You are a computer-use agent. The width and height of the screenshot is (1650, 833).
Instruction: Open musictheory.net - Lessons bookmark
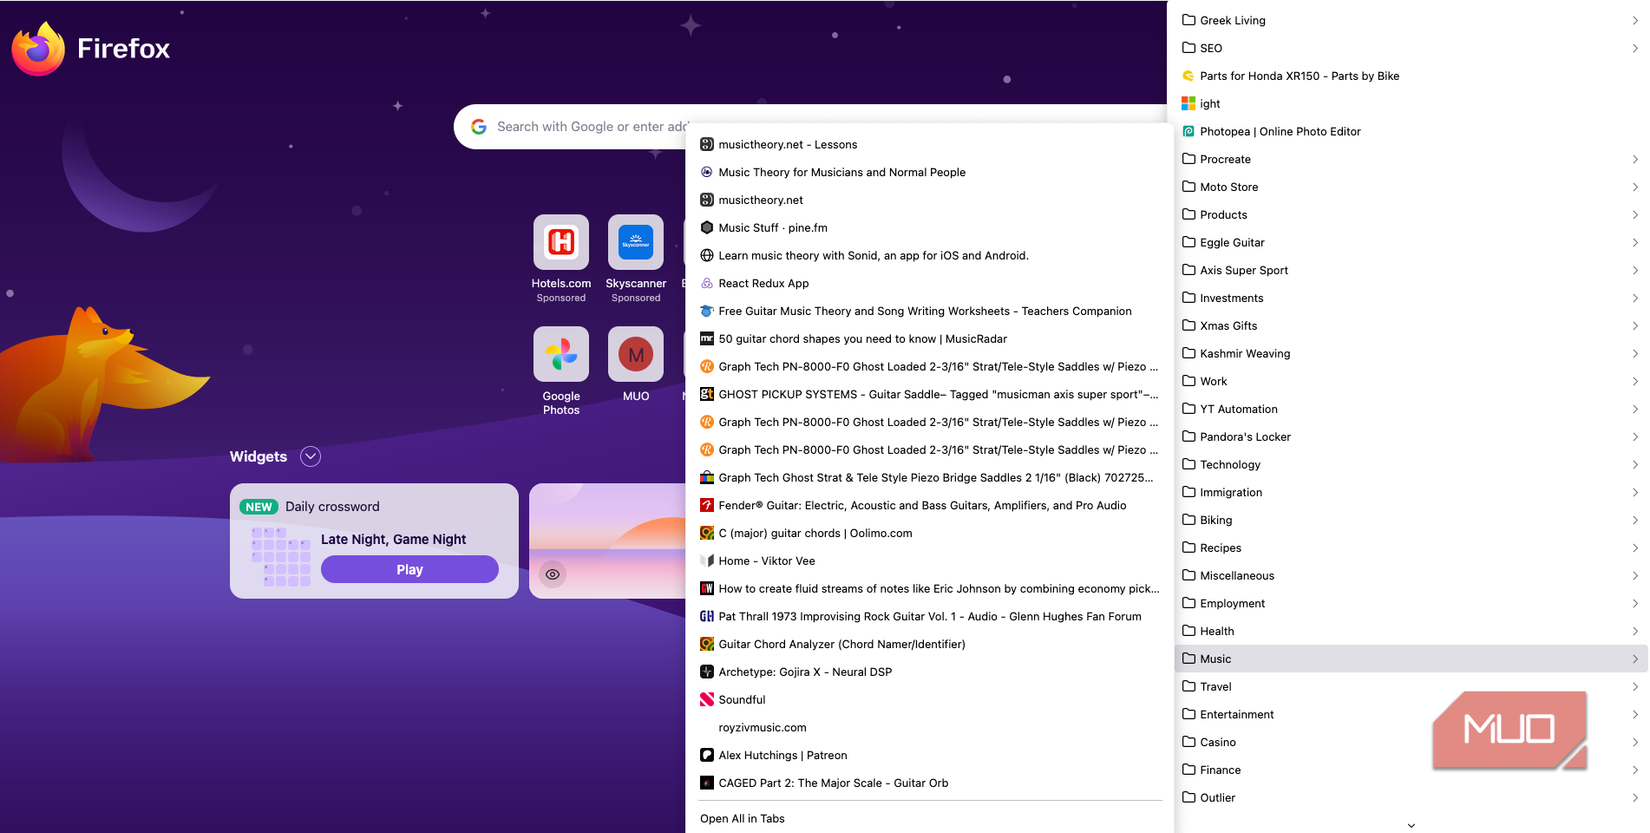tap(930, 144)
